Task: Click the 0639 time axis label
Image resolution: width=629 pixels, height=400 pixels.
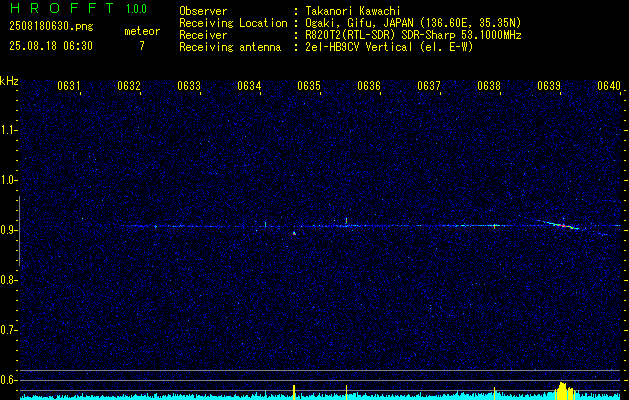Action: (549, 86)
